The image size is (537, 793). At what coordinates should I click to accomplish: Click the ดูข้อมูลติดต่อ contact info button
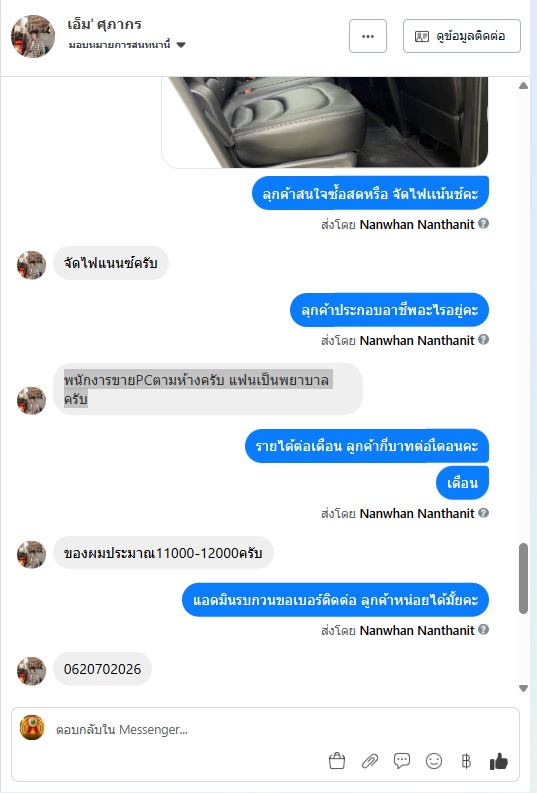point(462,36)
